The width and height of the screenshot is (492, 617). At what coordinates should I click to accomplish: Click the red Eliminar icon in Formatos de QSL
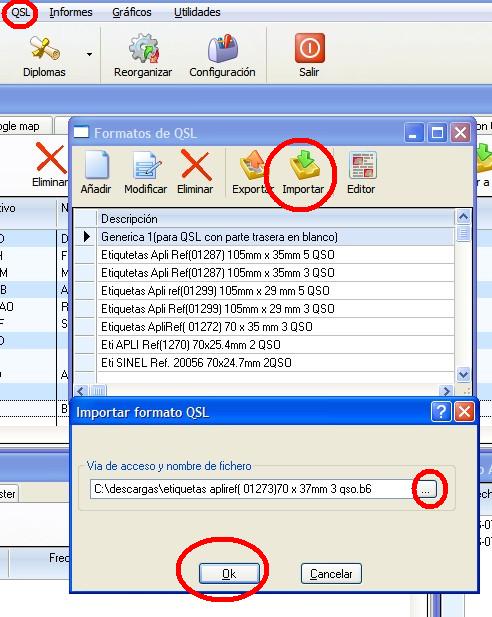196,165
